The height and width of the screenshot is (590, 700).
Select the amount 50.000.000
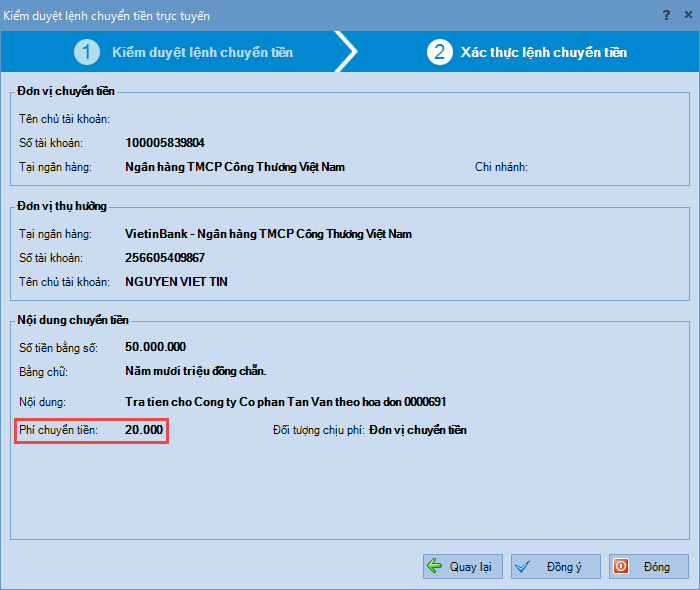point(155,347)
